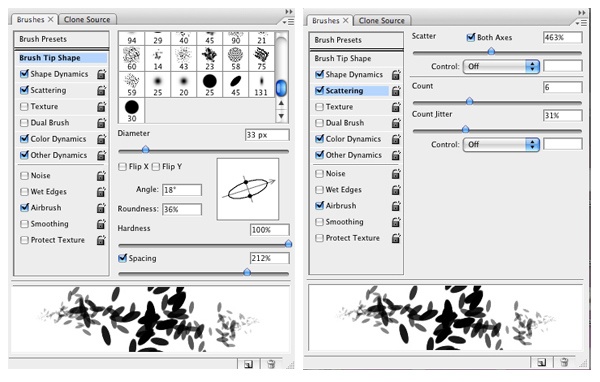Click the brush angle preview diagram
600x382 pixels.
click(248, 189)
